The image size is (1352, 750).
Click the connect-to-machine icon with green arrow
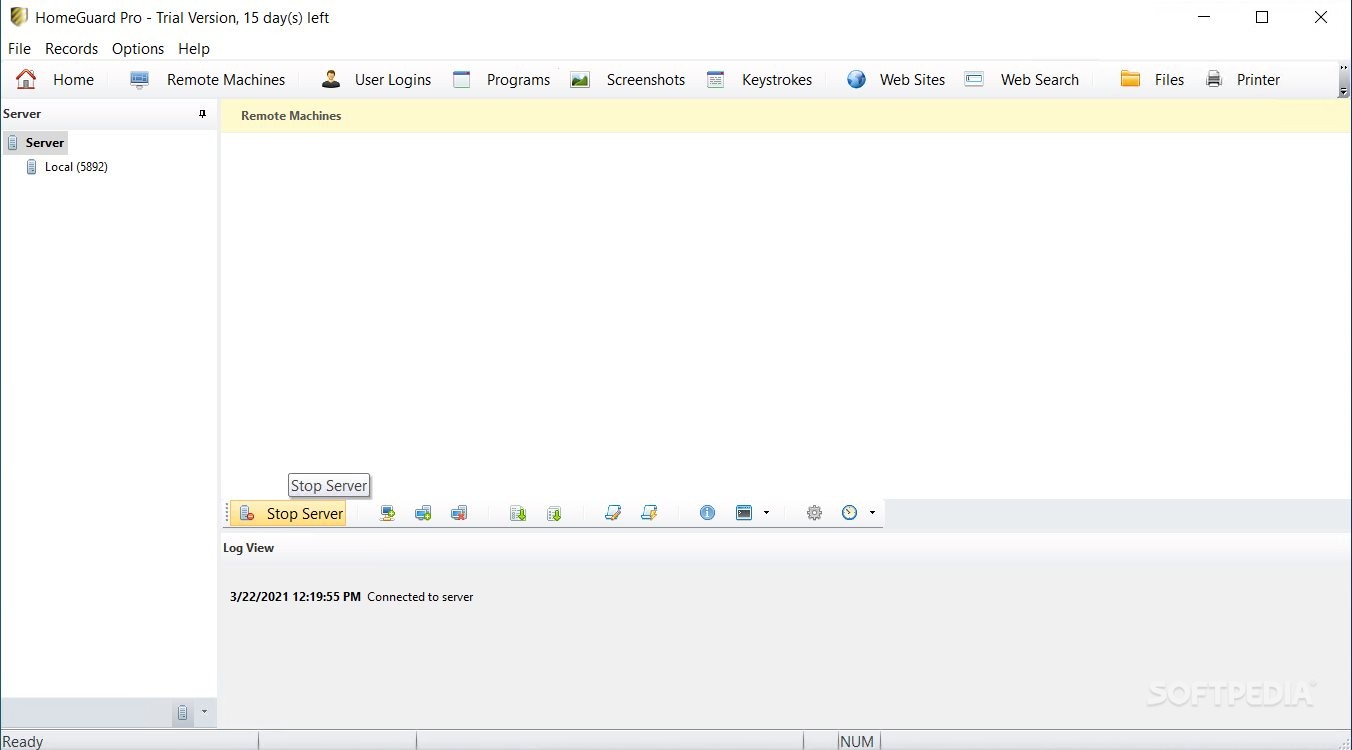(388, 513)
